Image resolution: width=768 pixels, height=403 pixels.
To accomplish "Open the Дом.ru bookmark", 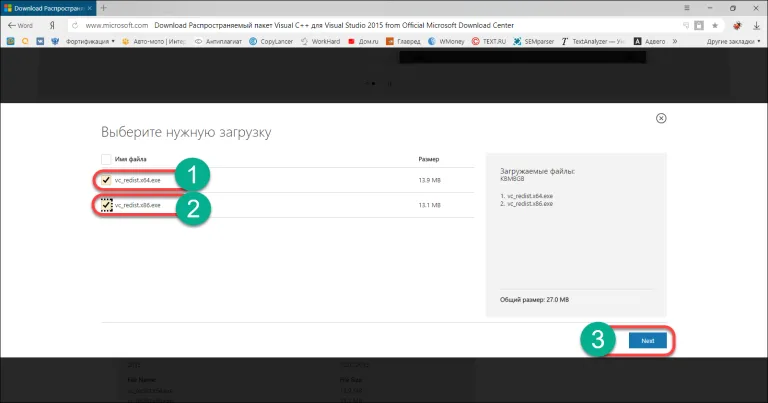I will (x=363, y=42).
